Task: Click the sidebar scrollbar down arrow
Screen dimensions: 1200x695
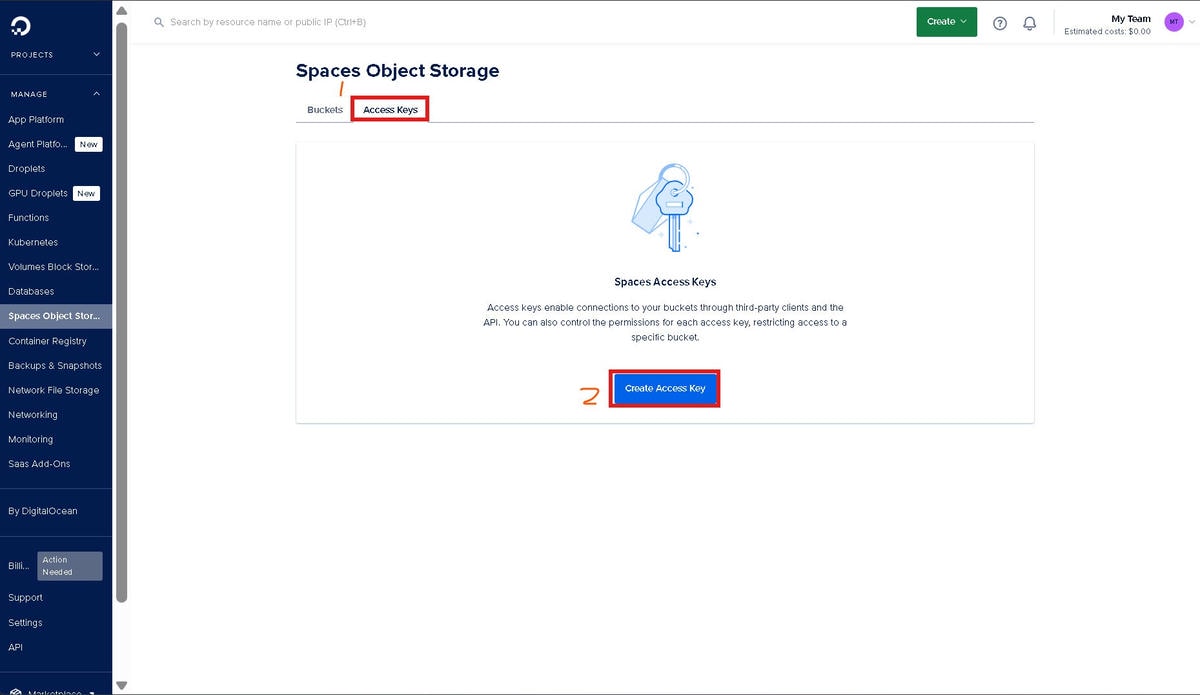Action: point(122,686)
